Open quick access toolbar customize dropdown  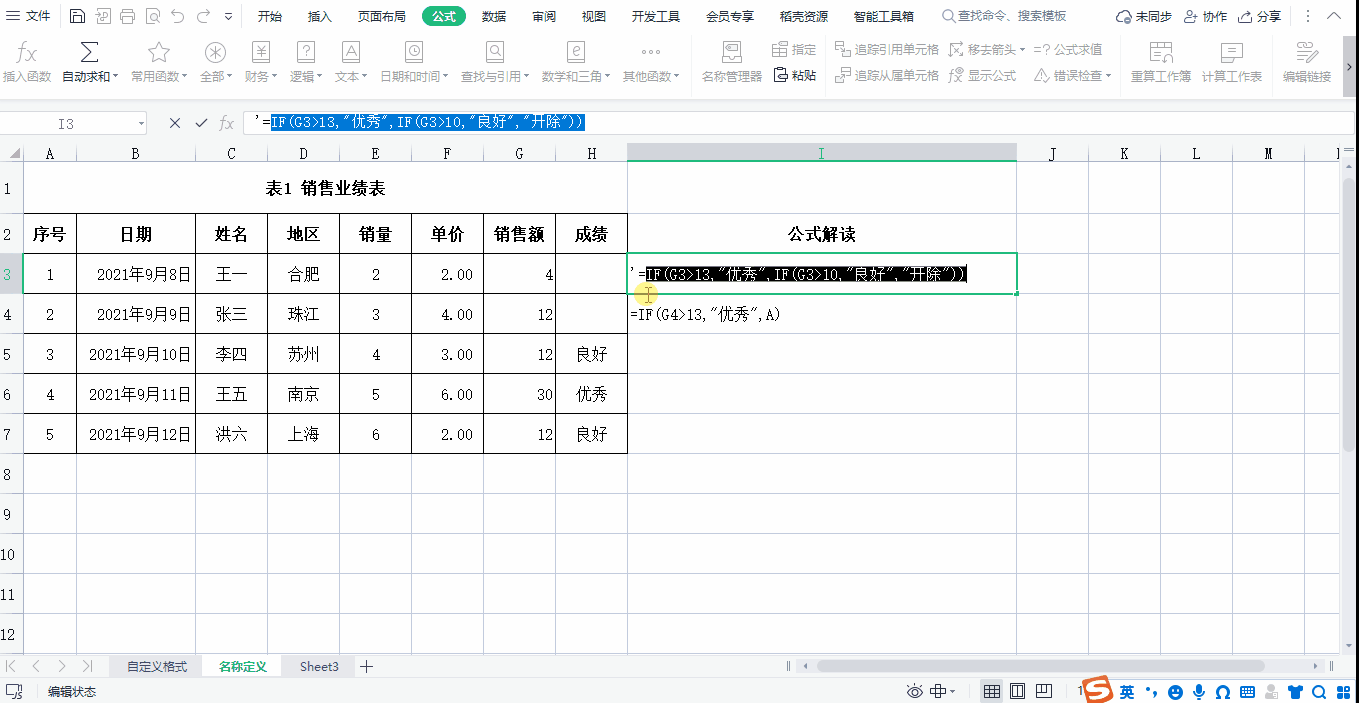(229, 17)
